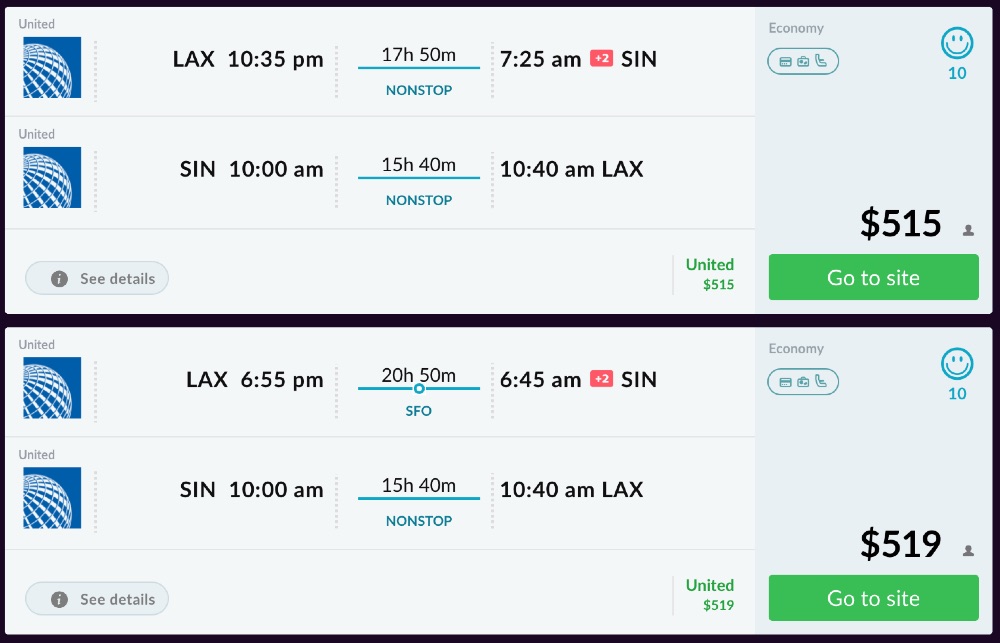Select the 17h 50m nonstop duration line
This screenshot has height=643, width=1000.
click(x=419, y=68)
